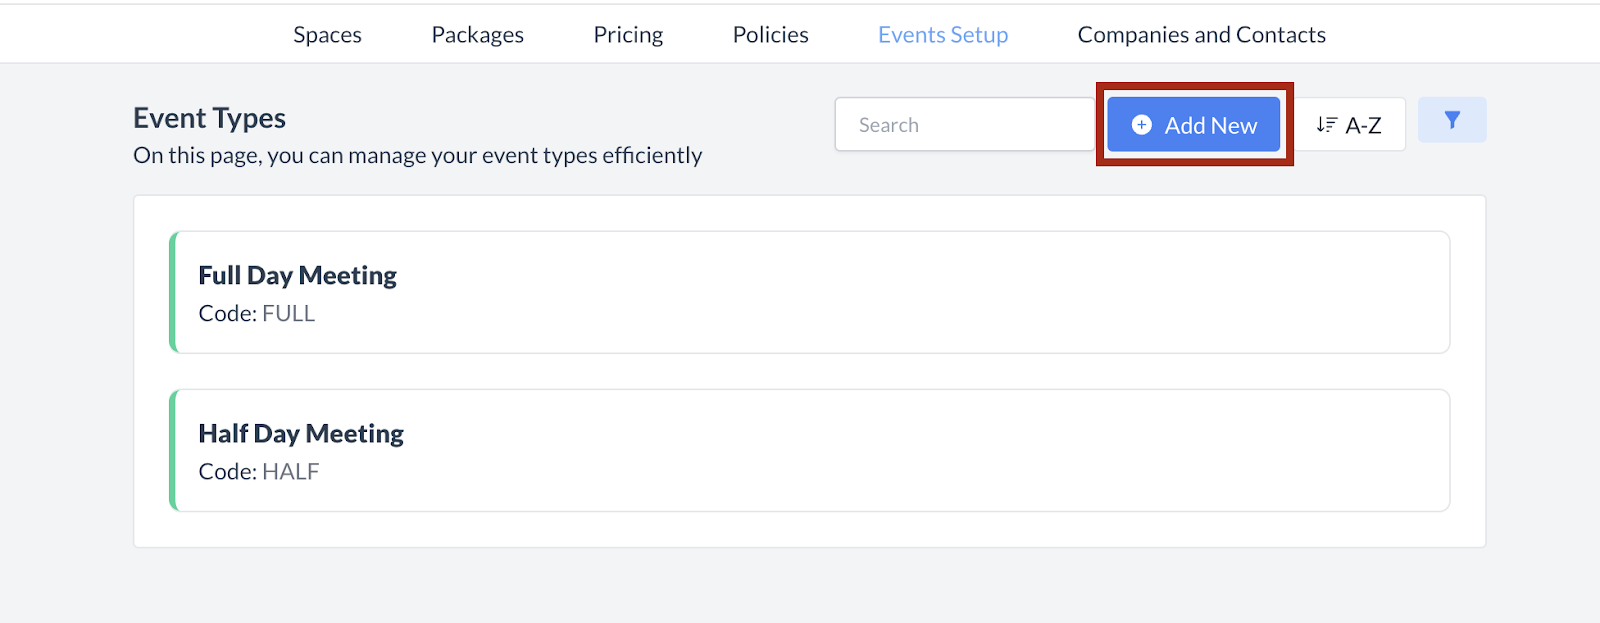Go to the Pricing tab
1600x623 pixels.
[628, 35]
